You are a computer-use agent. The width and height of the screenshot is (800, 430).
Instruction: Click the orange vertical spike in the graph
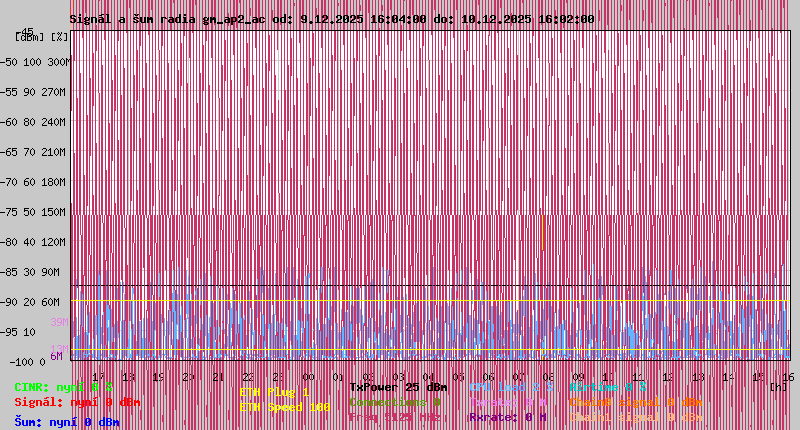[542, 233]
